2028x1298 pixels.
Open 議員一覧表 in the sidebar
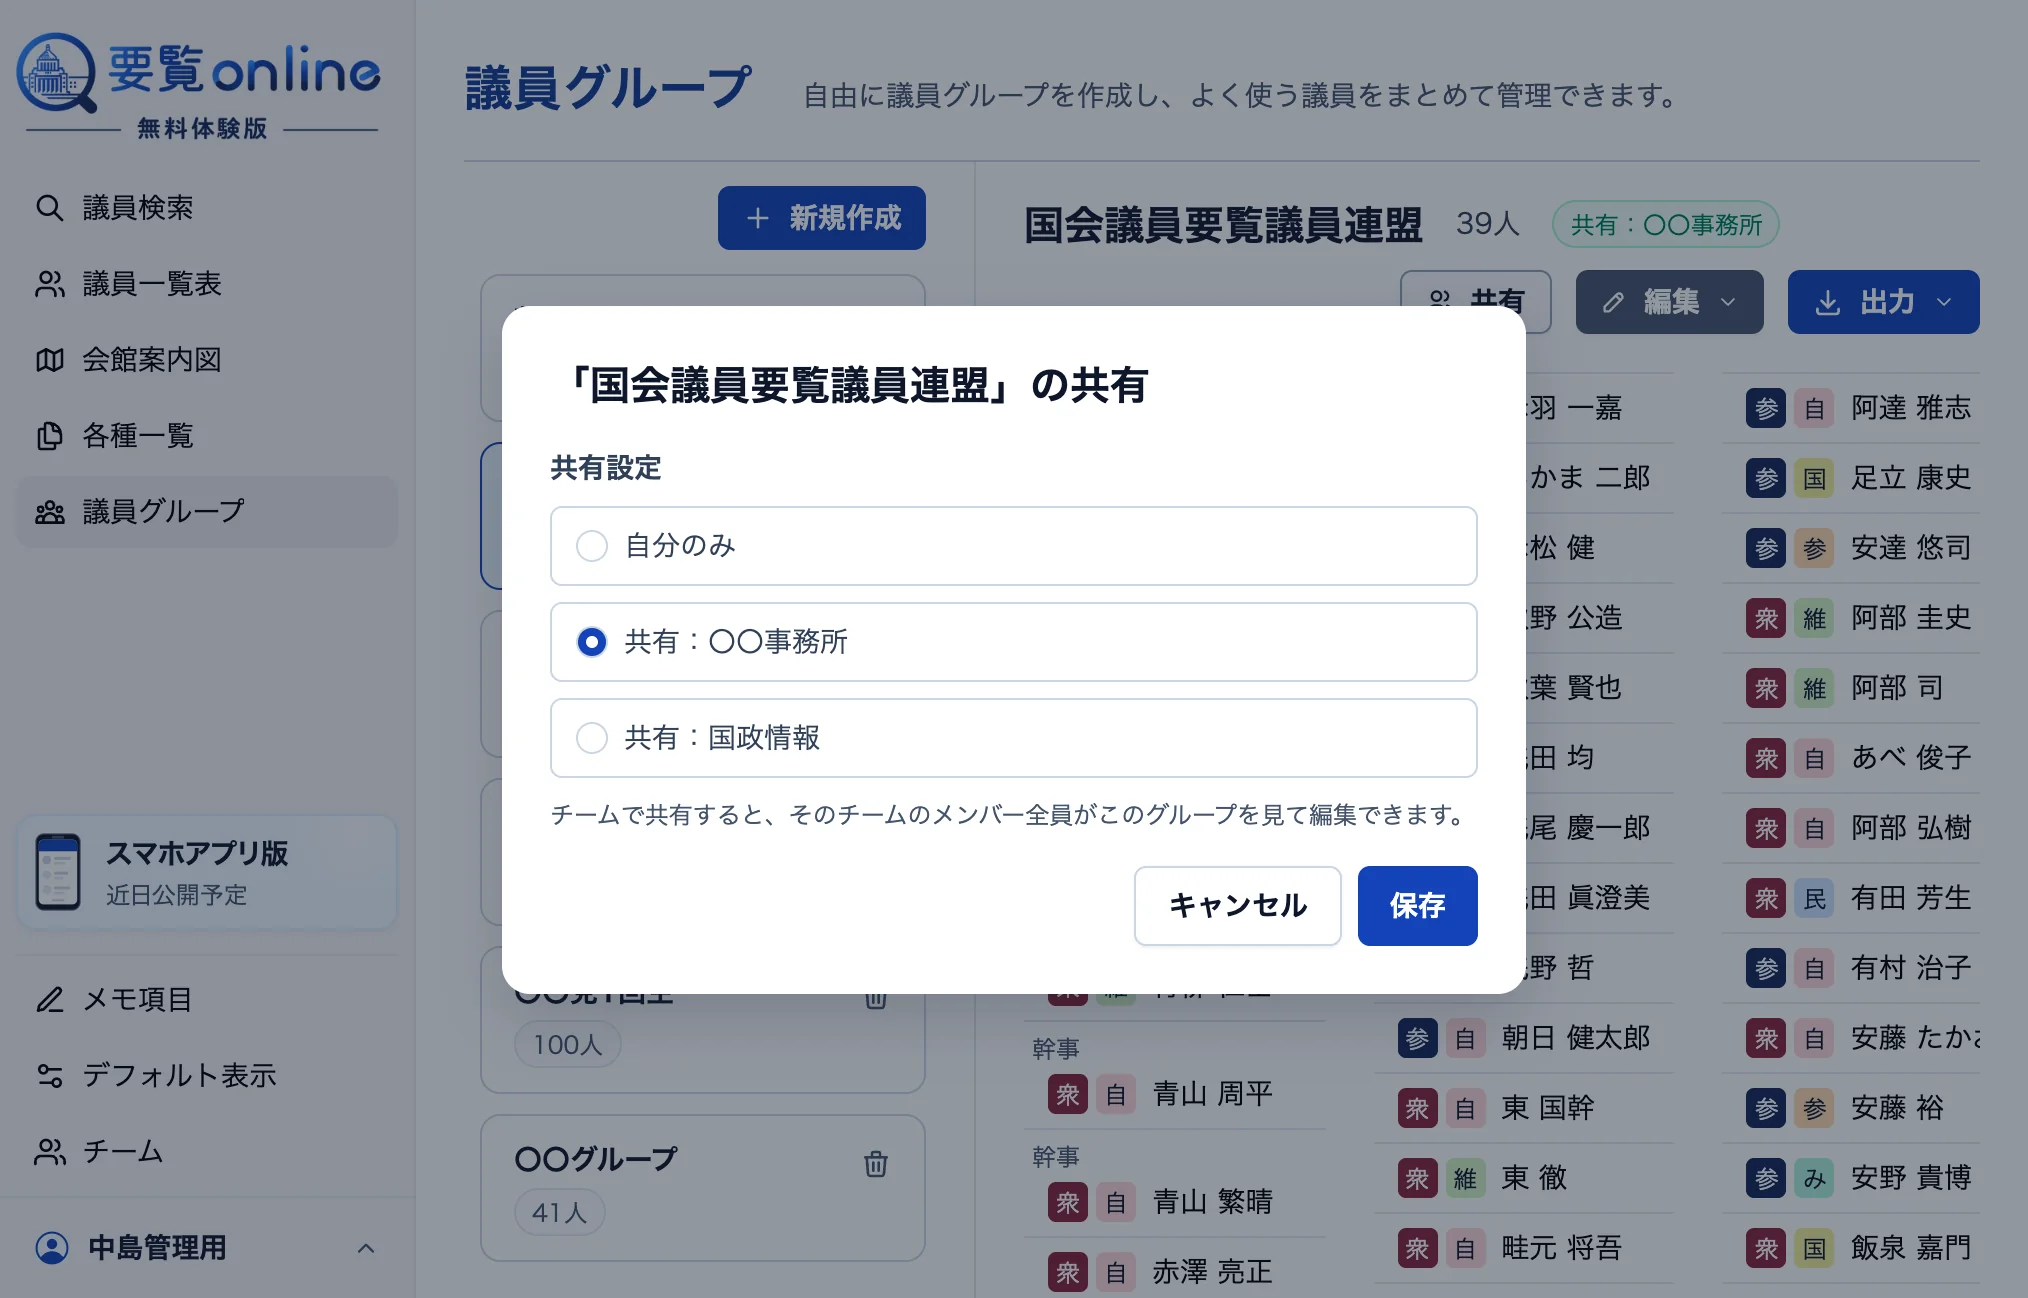coord(206,284)
